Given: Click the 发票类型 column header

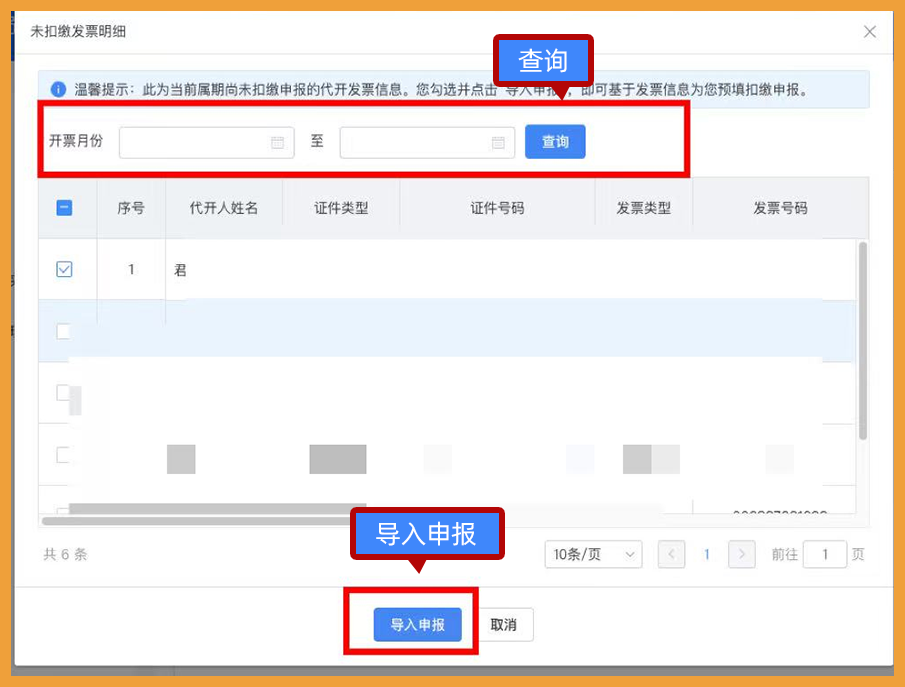Looking at the screenshot, I should point(644,207).
